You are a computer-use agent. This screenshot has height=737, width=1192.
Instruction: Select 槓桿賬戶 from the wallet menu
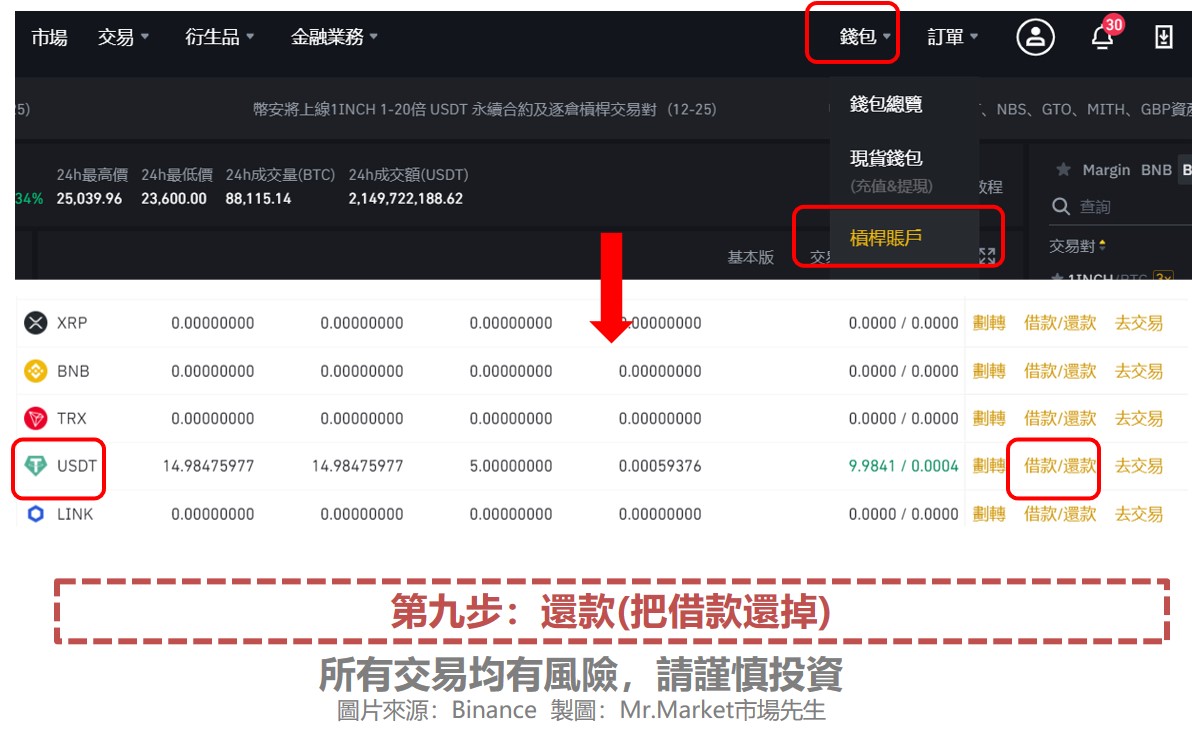tap(884, 237)
